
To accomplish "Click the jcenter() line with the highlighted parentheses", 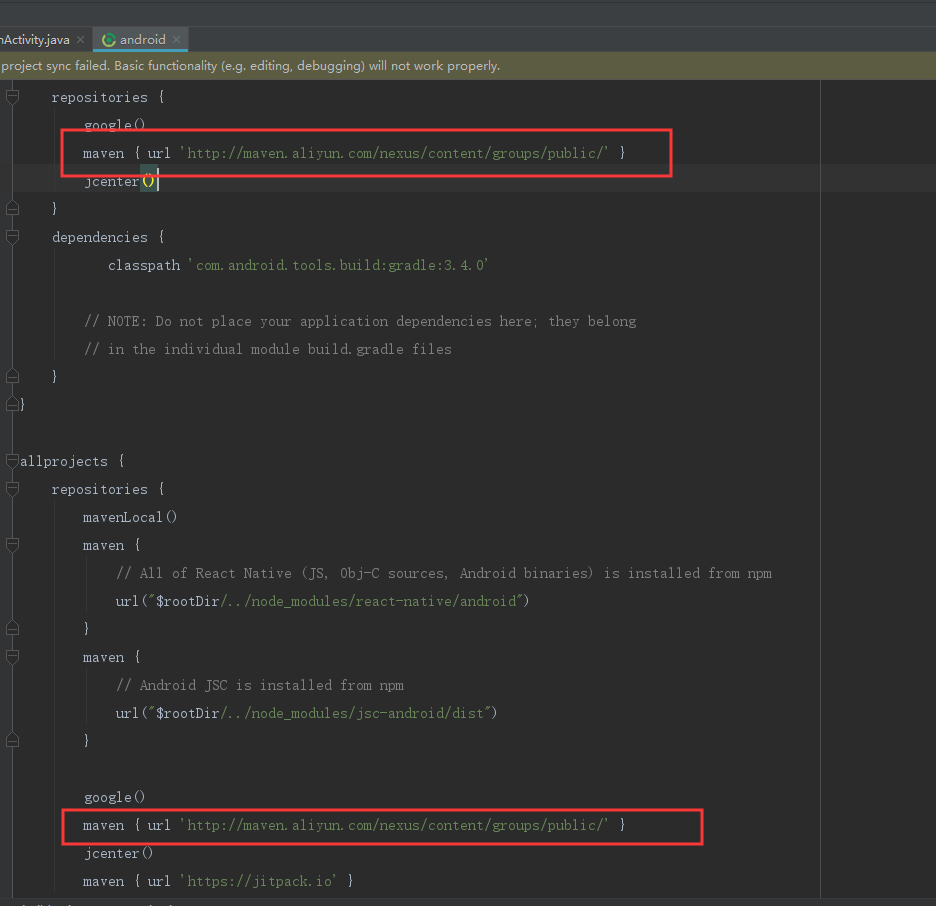I will tap(120, 181).
